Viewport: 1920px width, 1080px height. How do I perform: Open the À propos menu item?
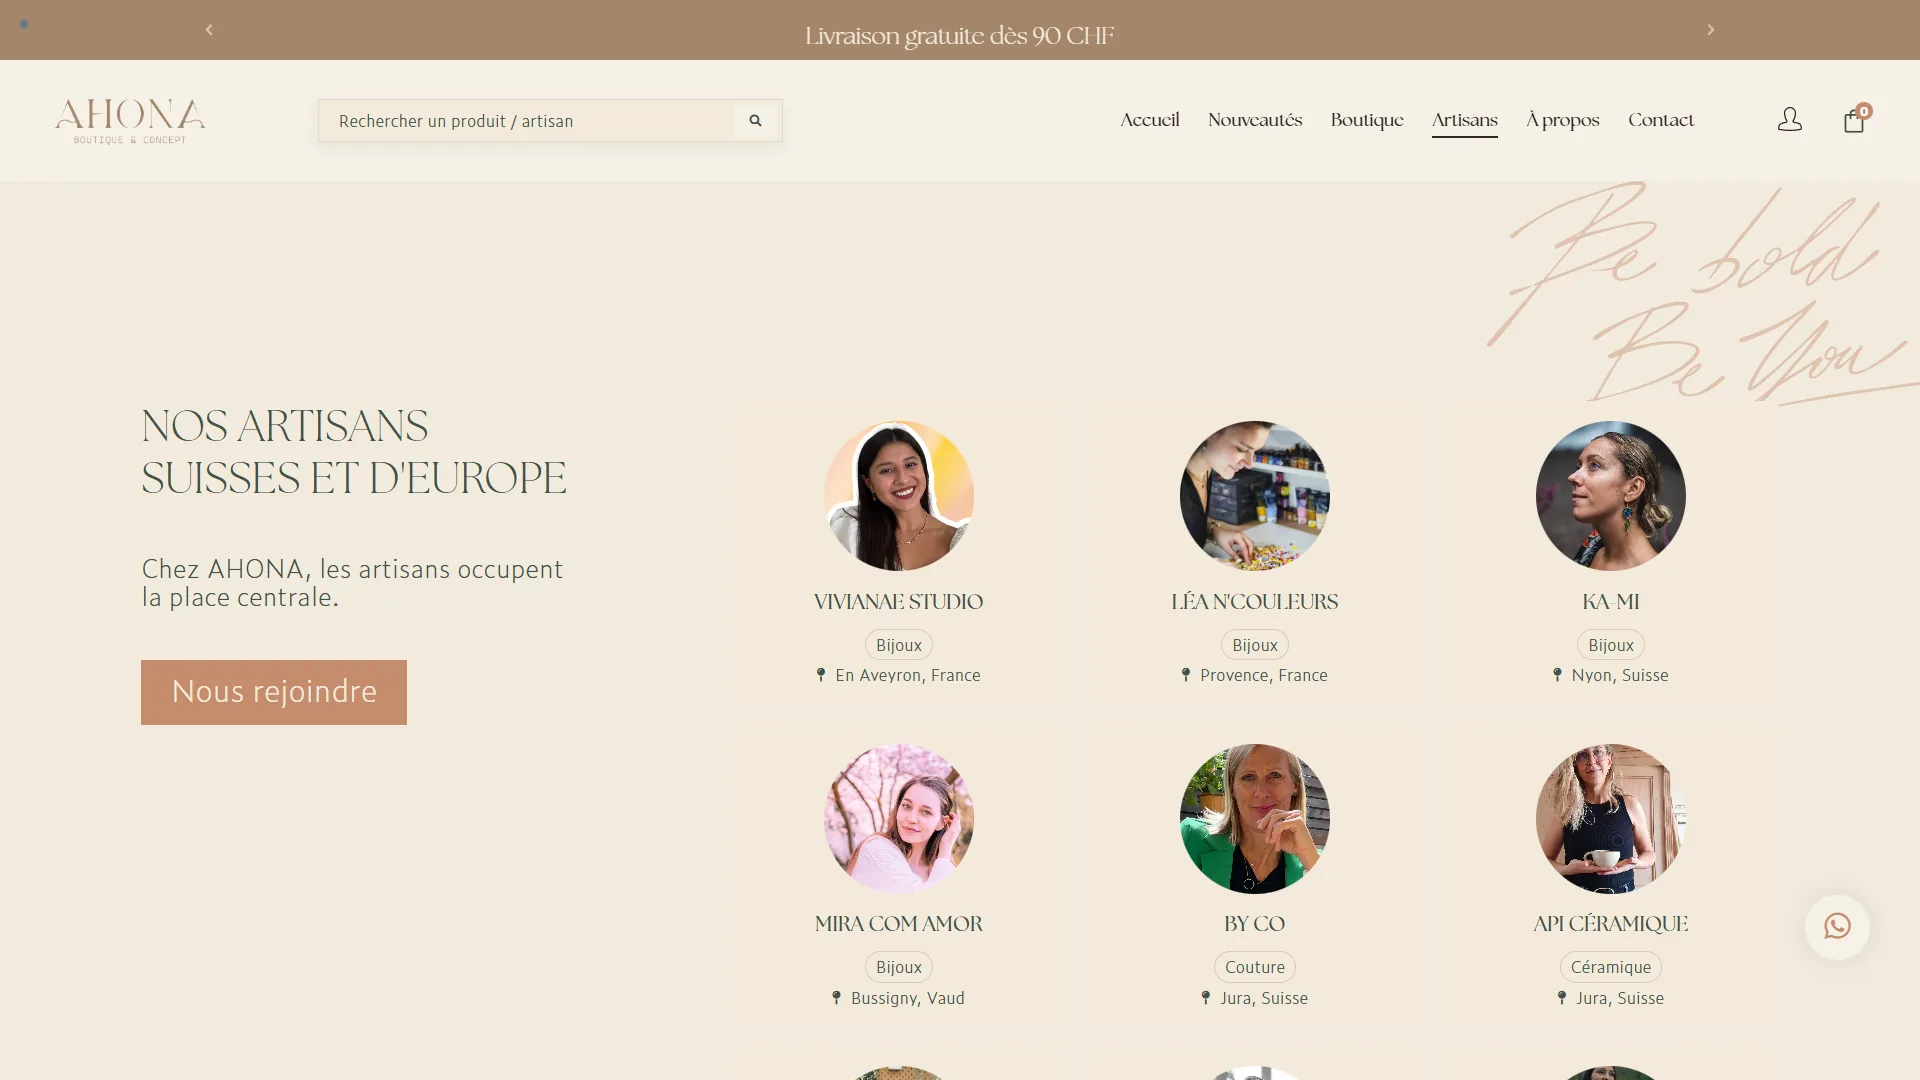click(1563, 120)
